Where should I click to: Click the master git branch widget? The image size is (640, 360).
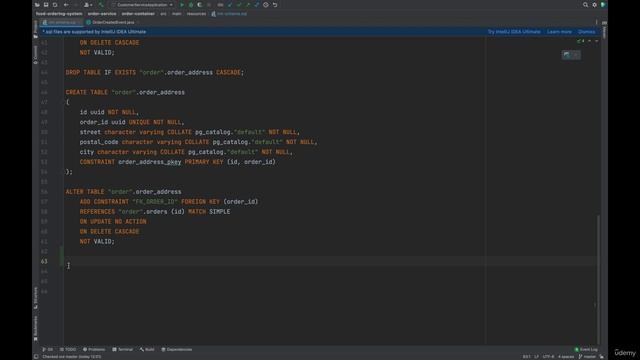tap(587, 357)
